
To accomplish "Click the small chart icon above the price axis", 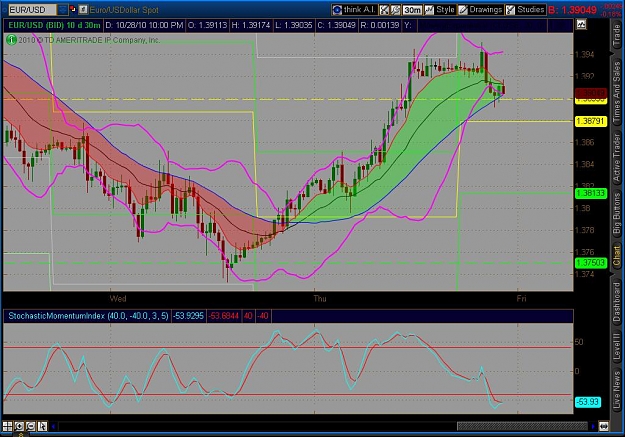I will click(x=581, y=25).
